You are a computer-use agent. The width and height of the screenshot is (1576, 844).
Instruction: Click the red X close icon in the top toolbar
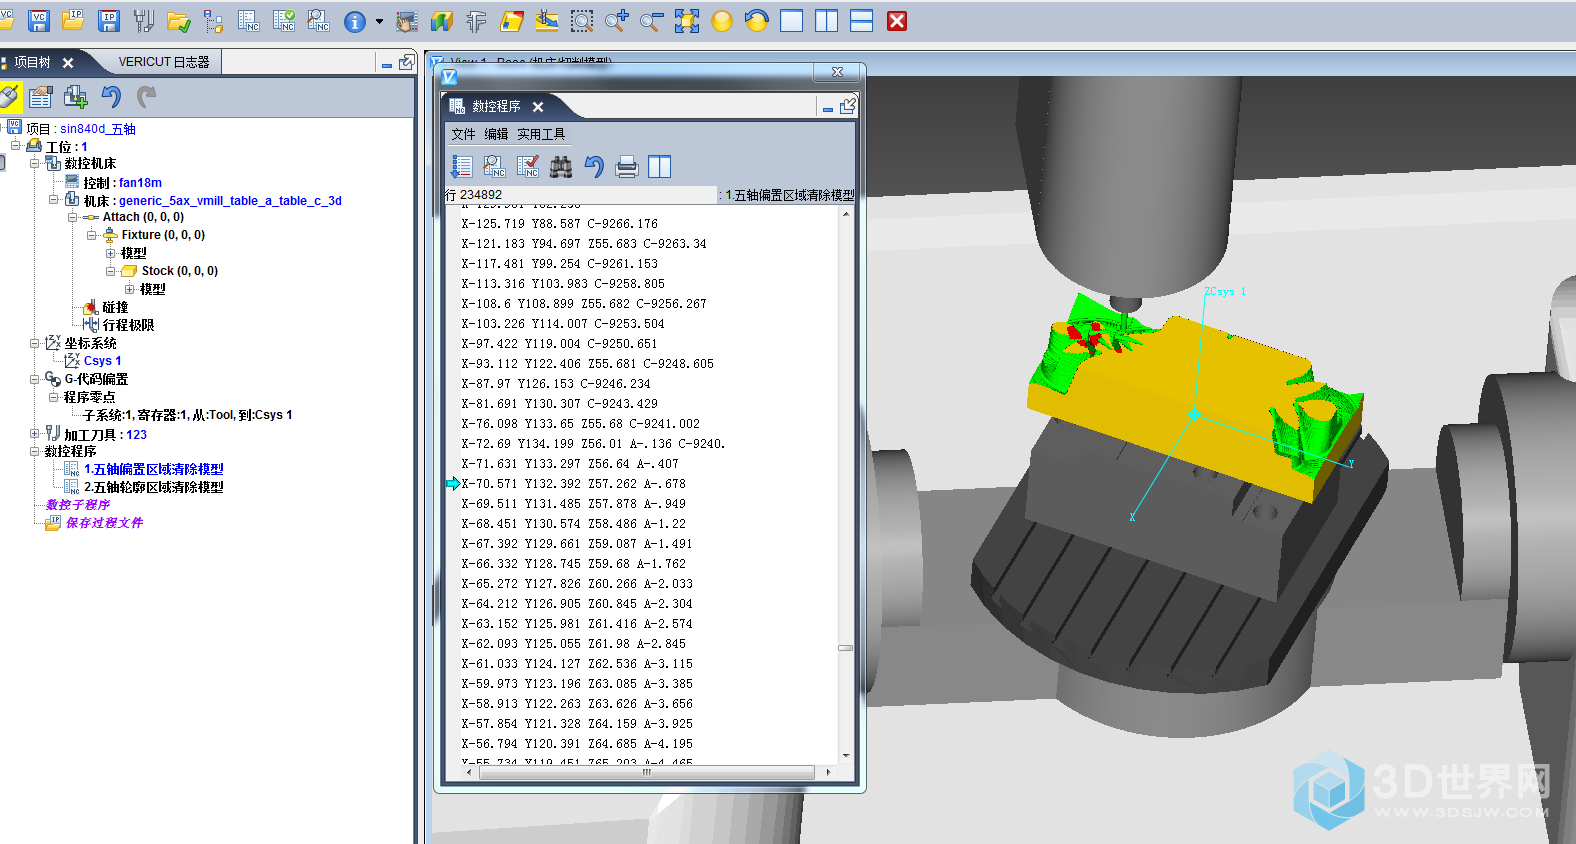tap(897, 20)
